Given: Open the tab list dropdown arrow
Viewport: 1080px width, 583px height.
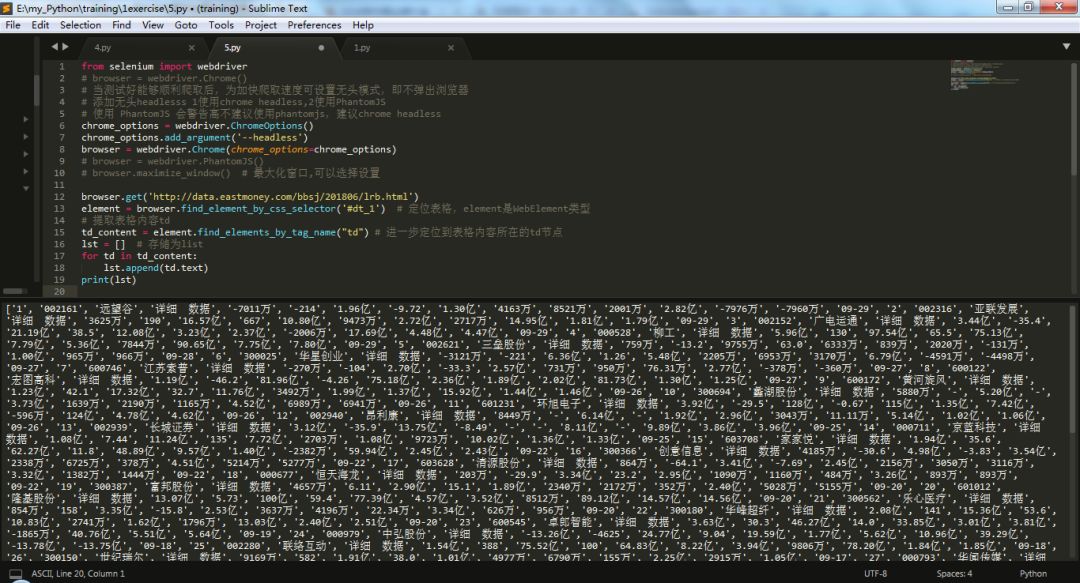Looking at the screenshot, I should tap(1066, 47).
